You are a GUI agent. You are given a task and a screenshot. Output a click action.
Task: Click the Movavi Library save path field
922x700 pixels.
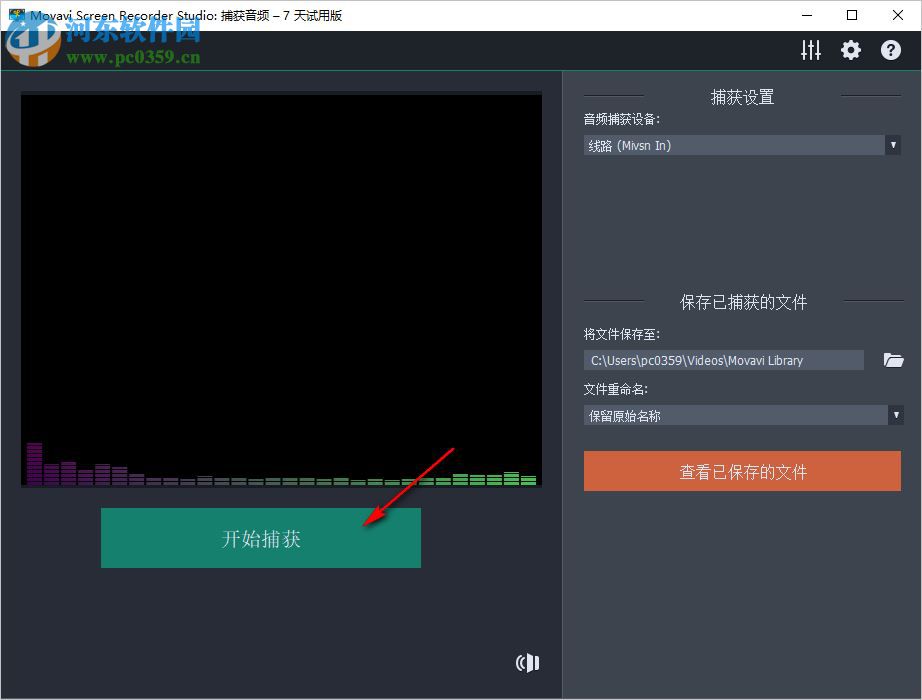point(723,360)
